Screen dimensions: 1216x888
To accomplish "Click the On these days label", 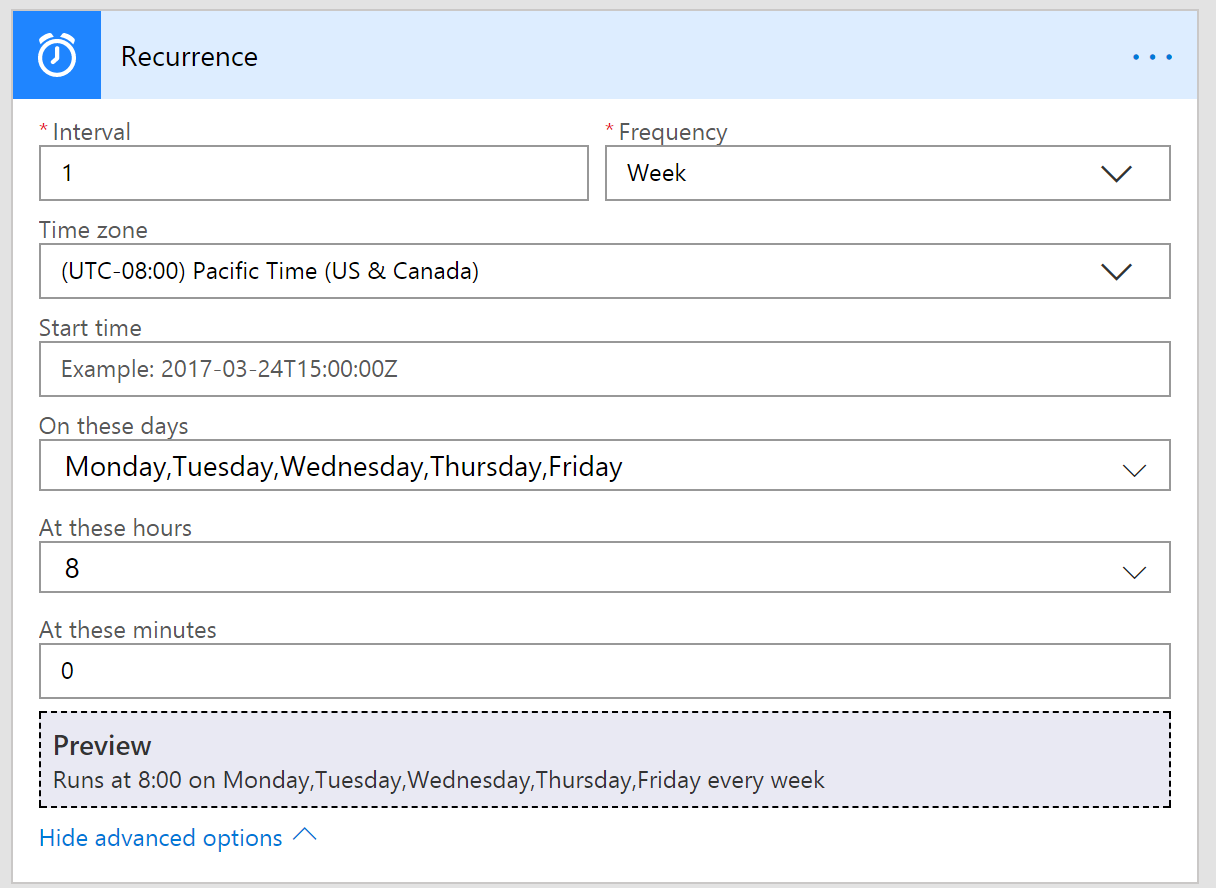I will 113,426.
